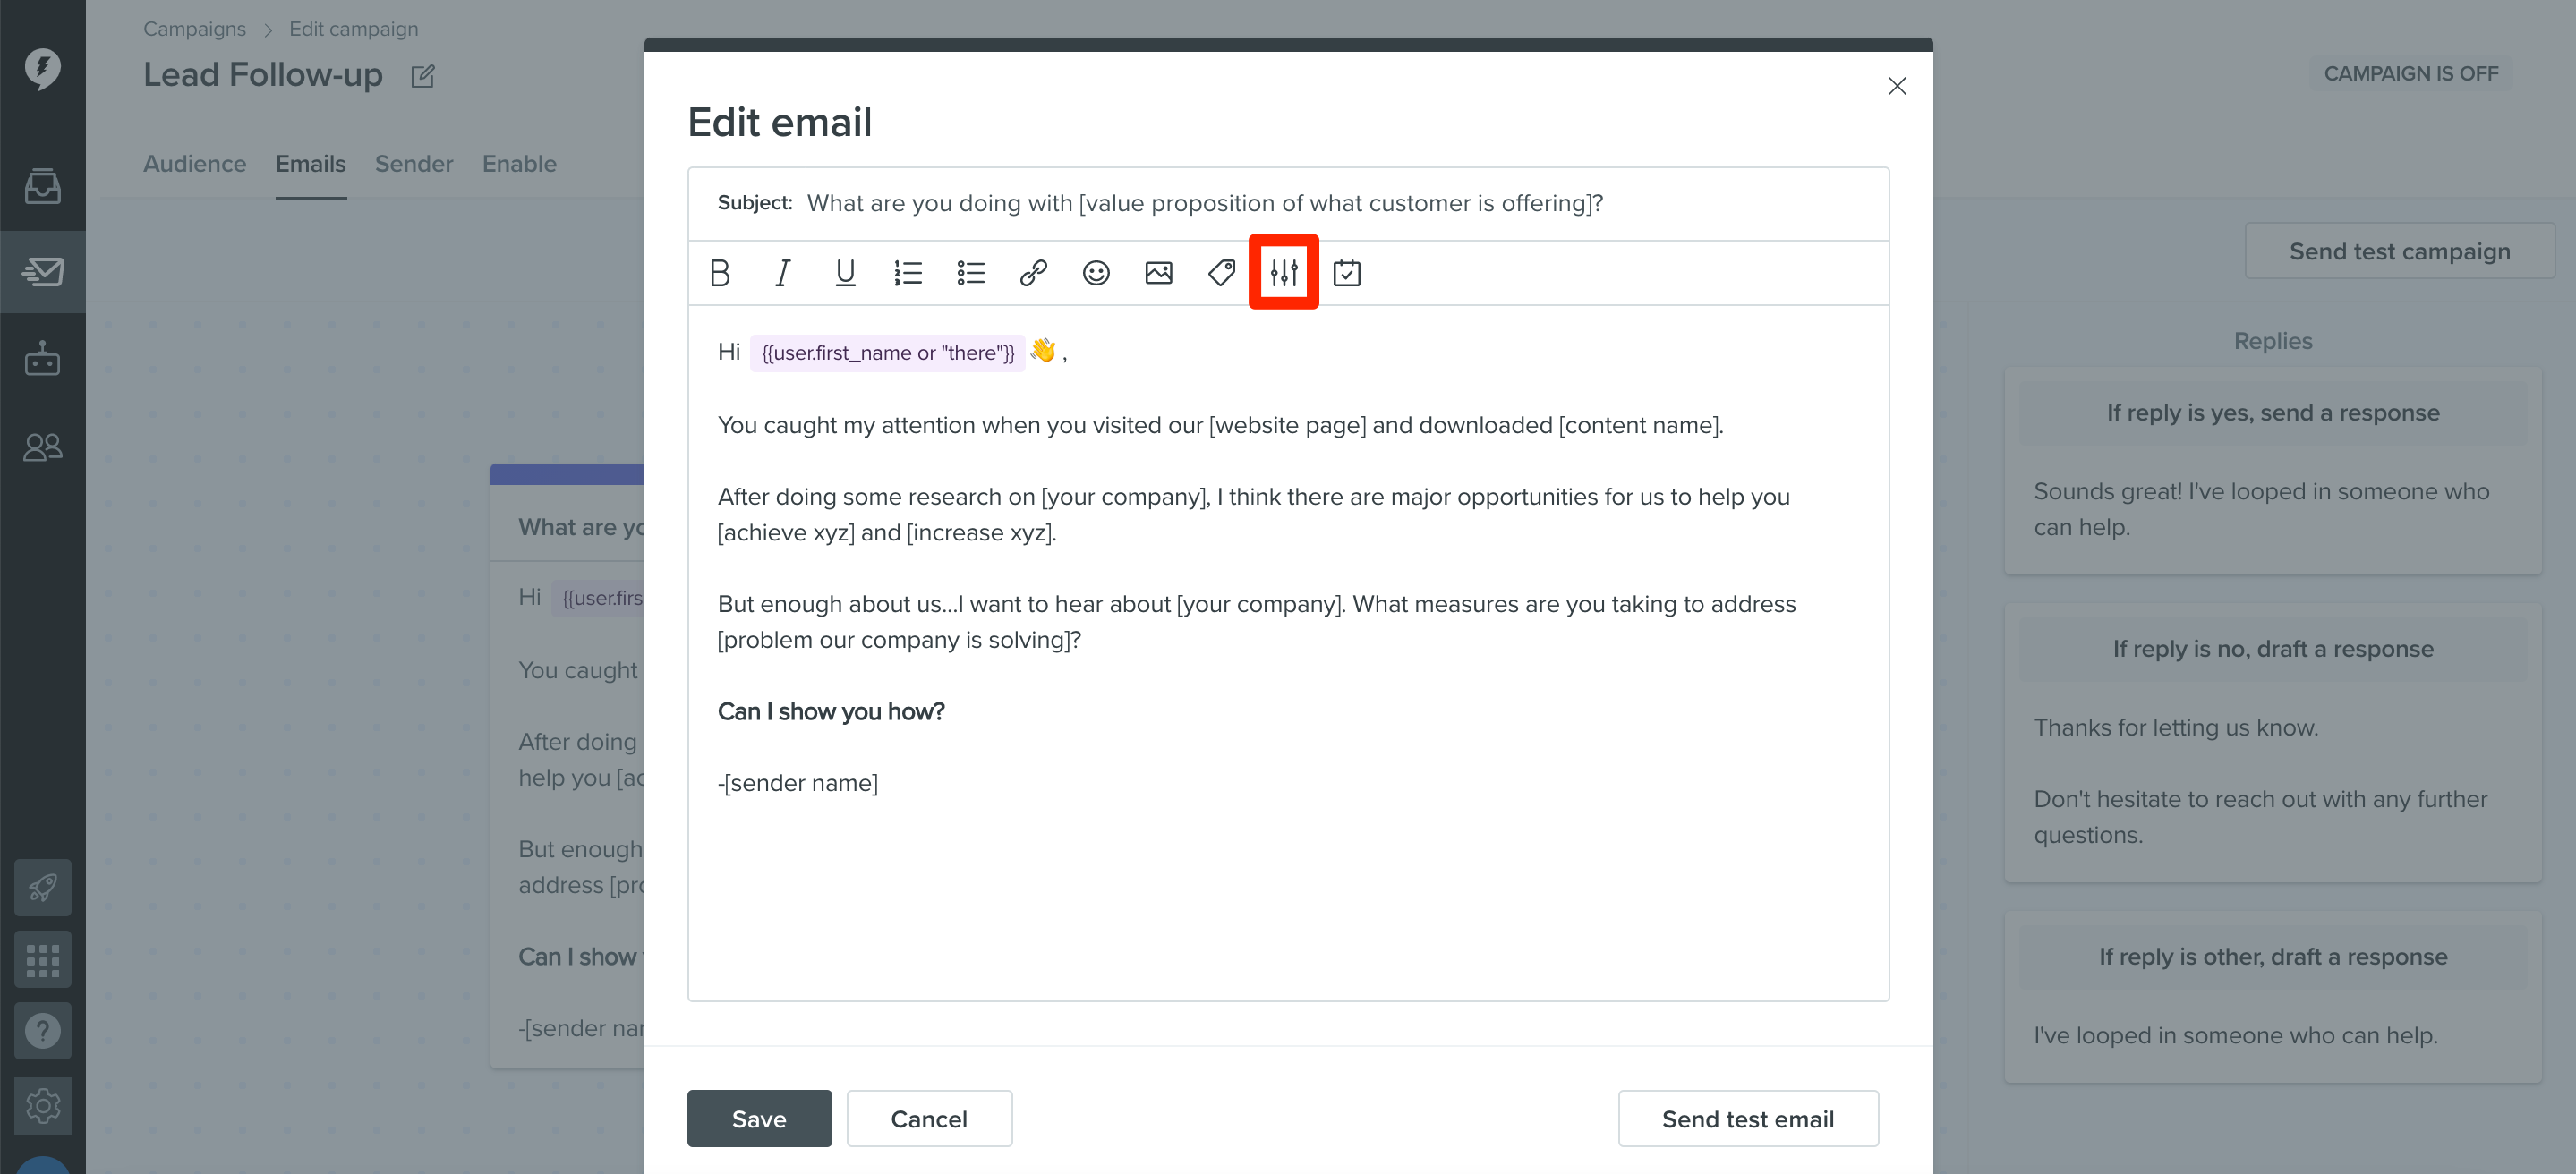Switch to the Sender tab
Image resolution: width=2576 pixels, height=1174 pixels.
click(414, 164)
